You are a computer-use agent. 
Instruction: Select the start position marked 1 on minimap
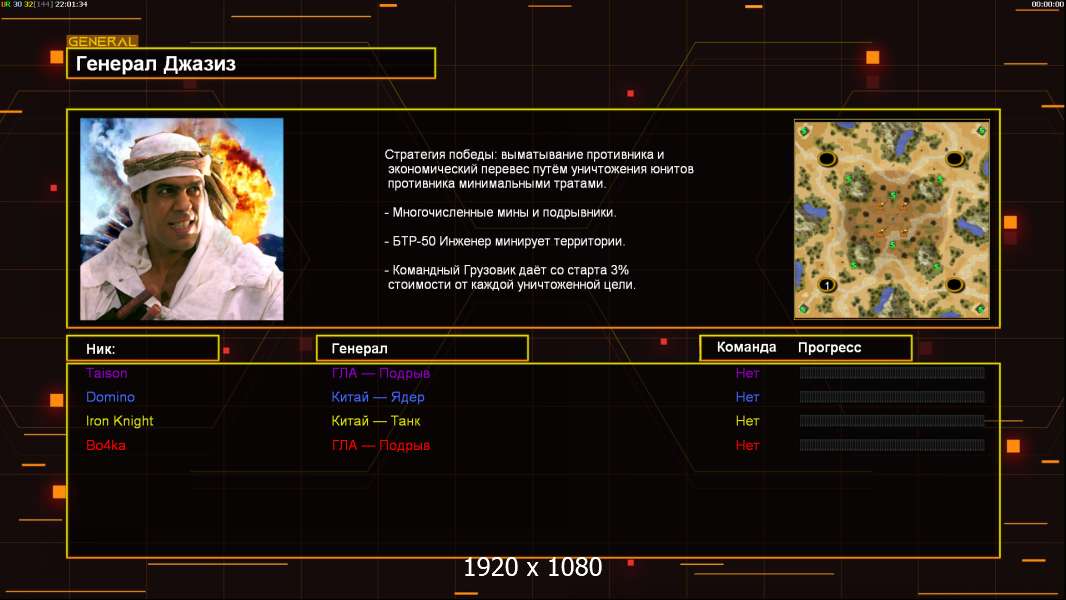(x=827, y=285)
